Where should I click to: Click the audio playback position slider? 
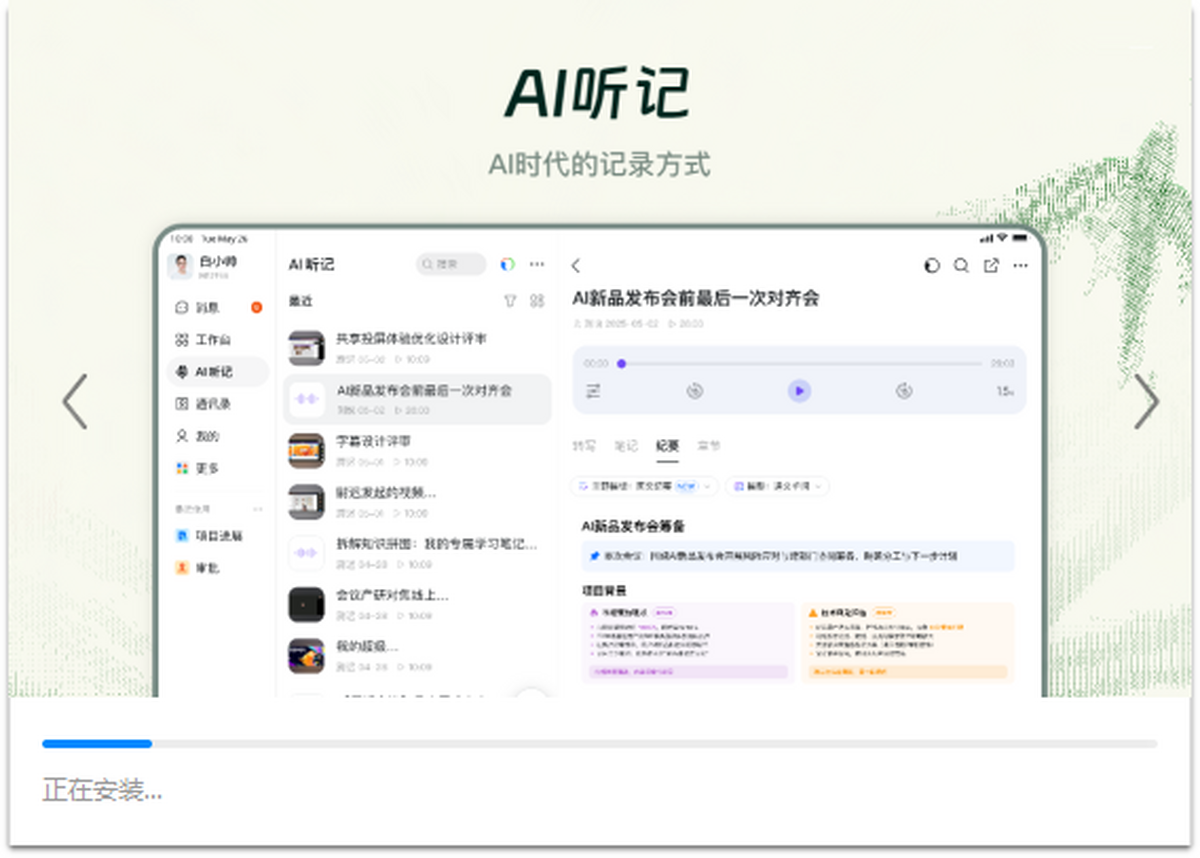click(x=800, y=364)
